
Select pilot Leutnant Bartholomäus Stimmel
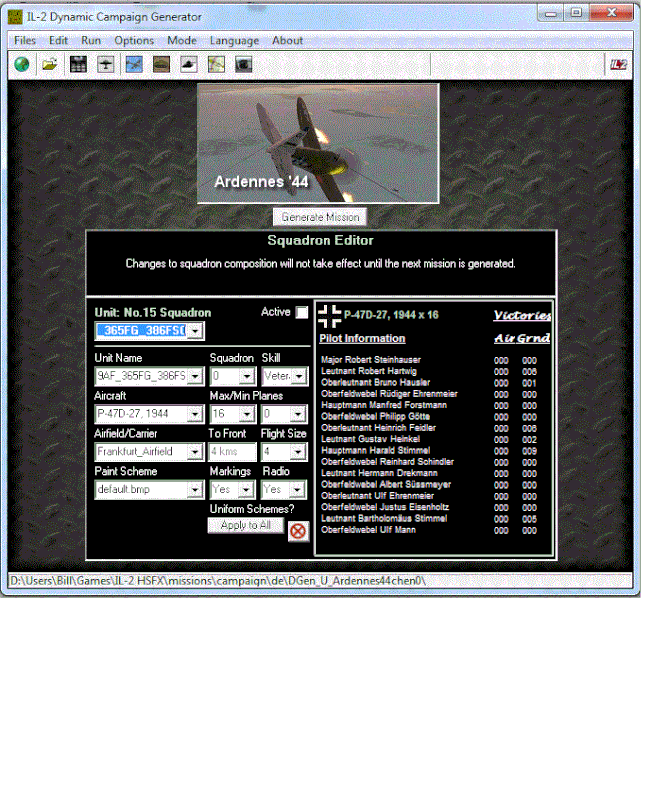(x=384, y=518)
